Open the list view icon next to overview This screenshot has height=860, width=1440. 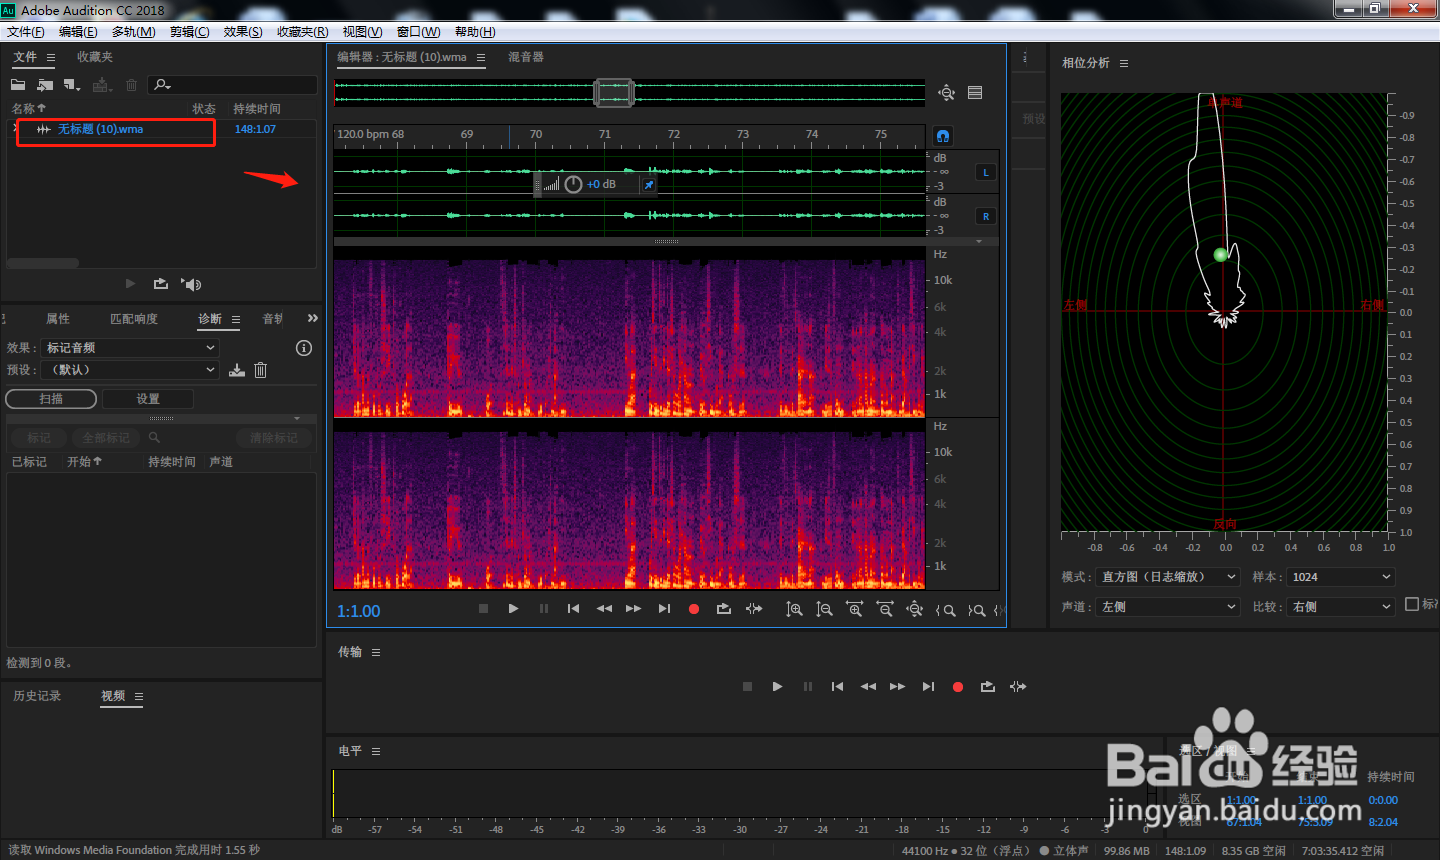pos(975,93)
